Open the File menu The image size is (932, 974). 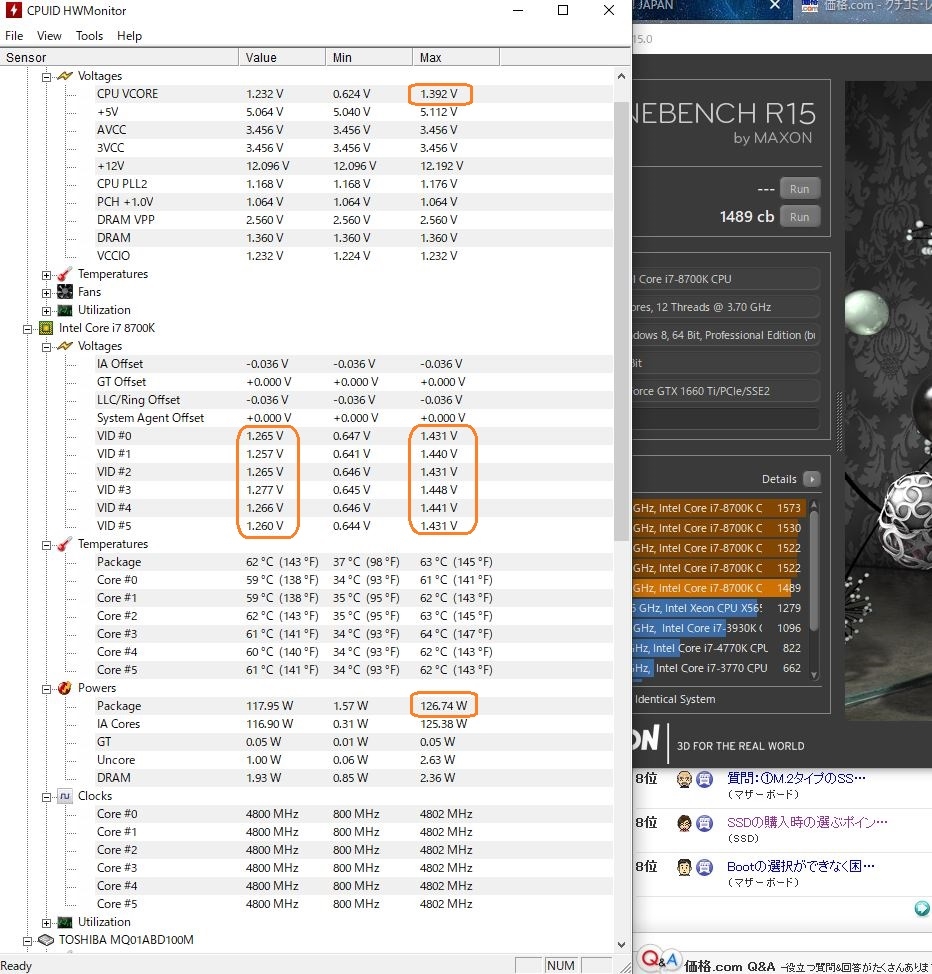pos(14,36)
